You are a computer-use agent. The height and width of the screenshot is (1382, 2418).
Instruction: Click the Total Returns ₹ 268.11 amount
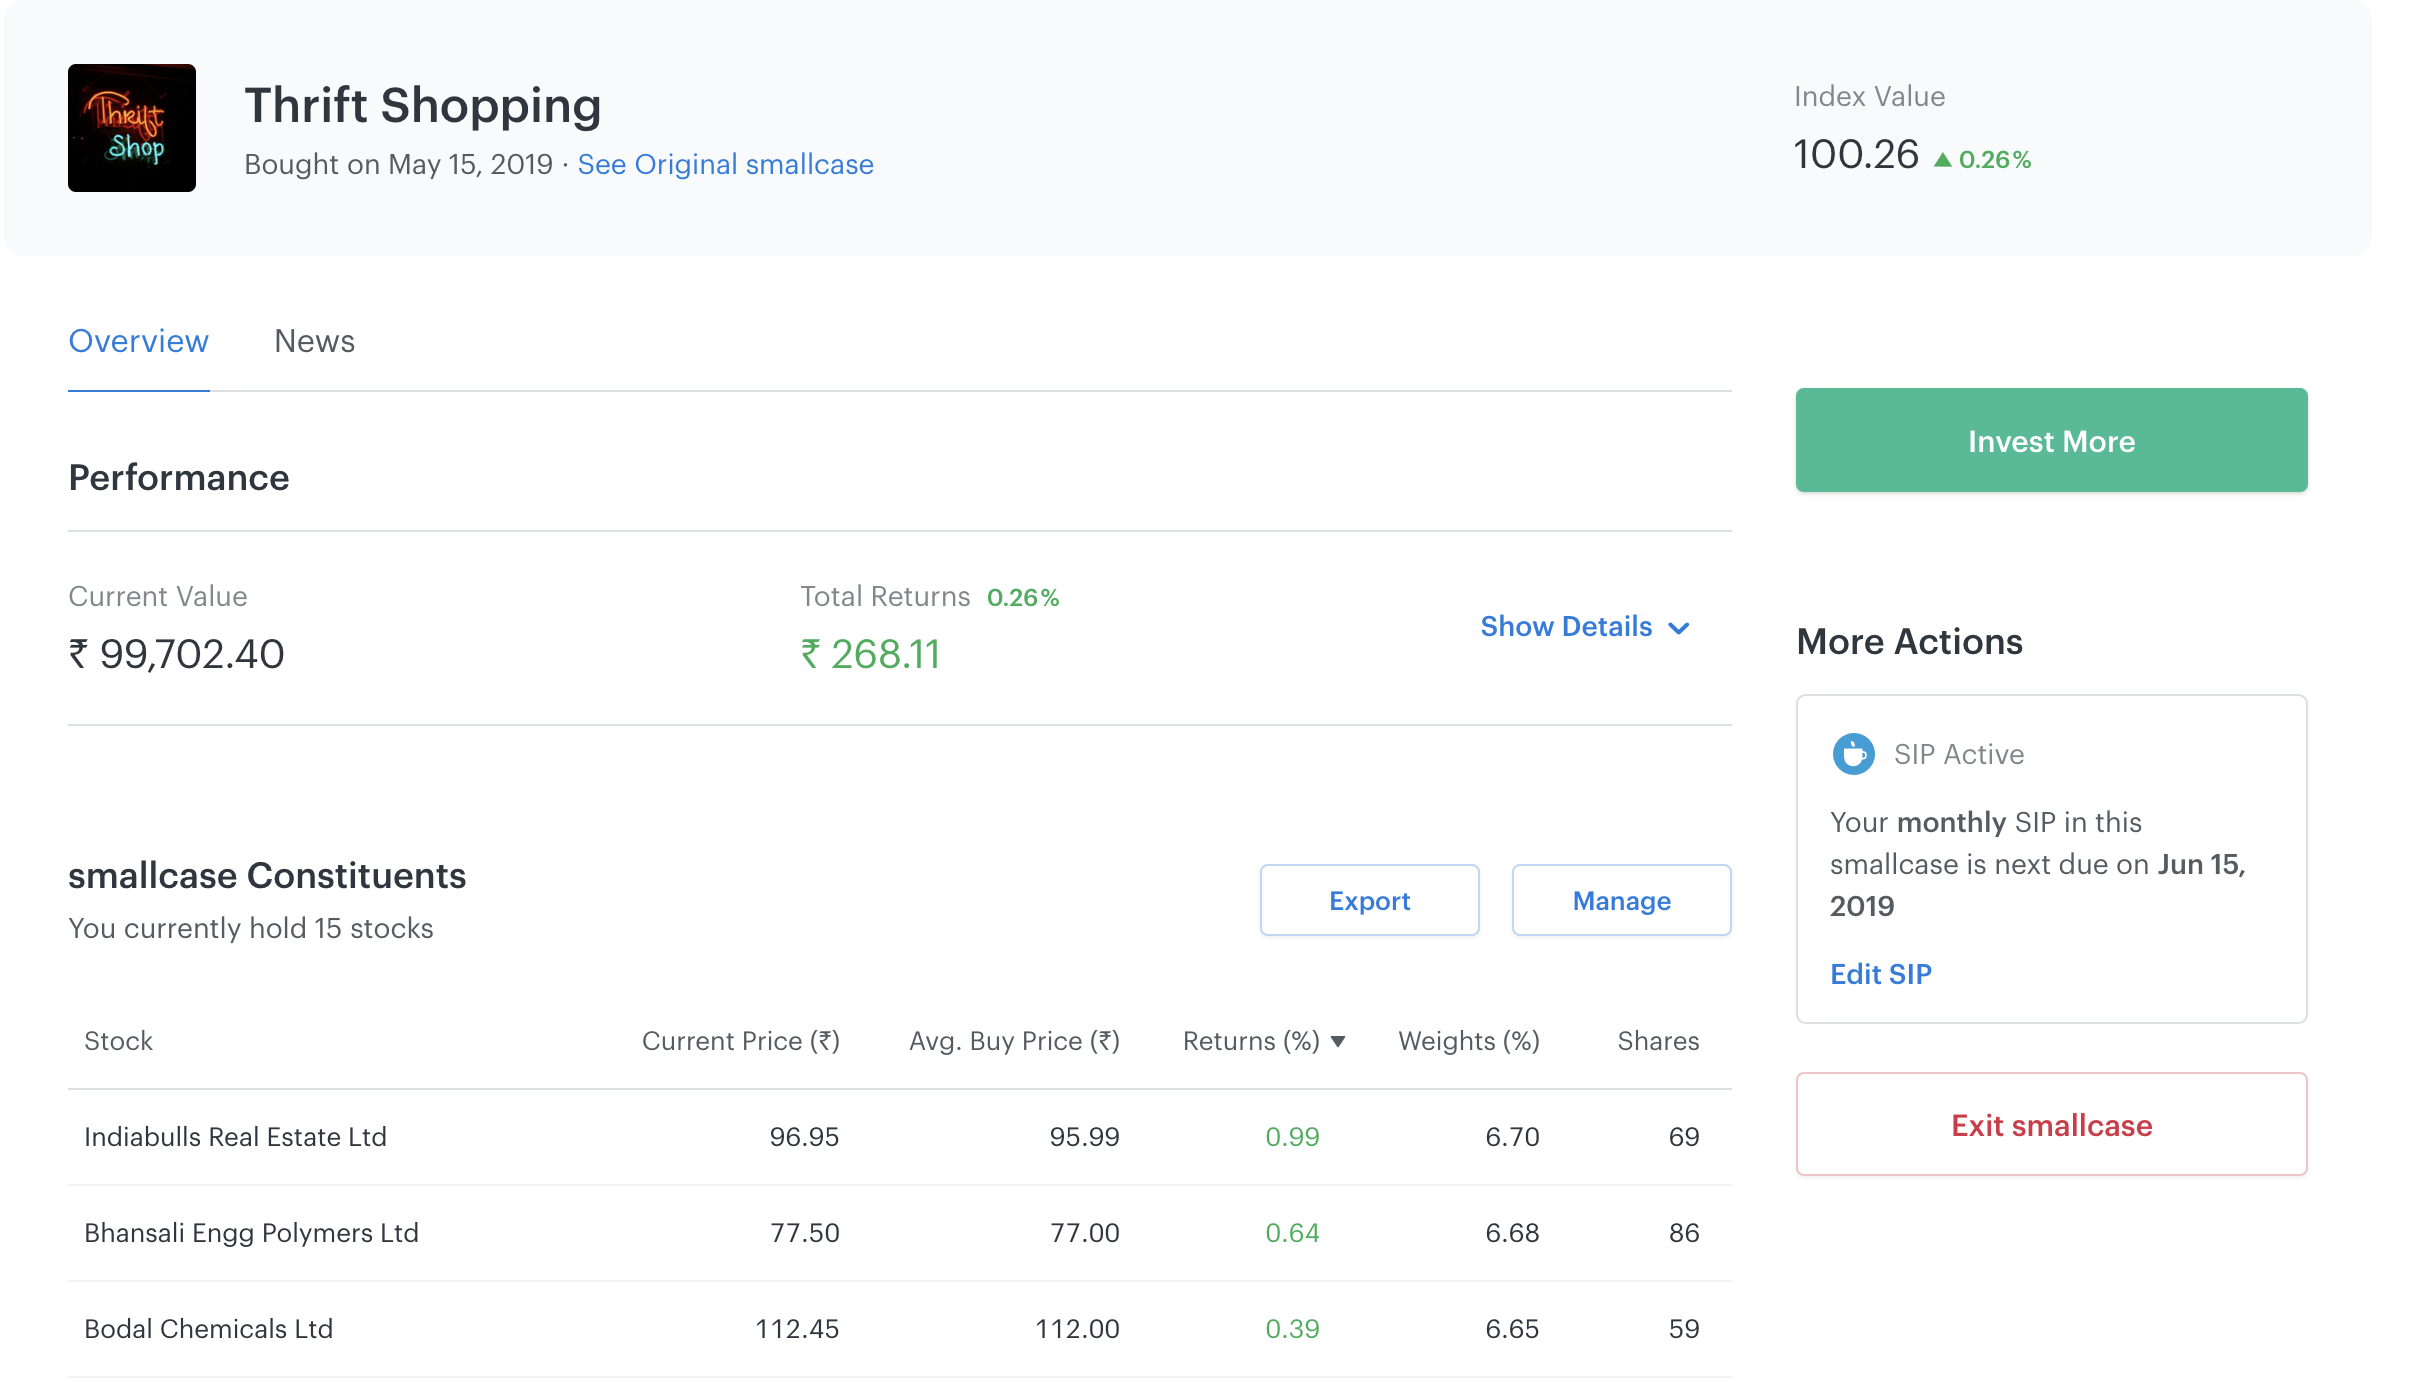tap(870, 654)
